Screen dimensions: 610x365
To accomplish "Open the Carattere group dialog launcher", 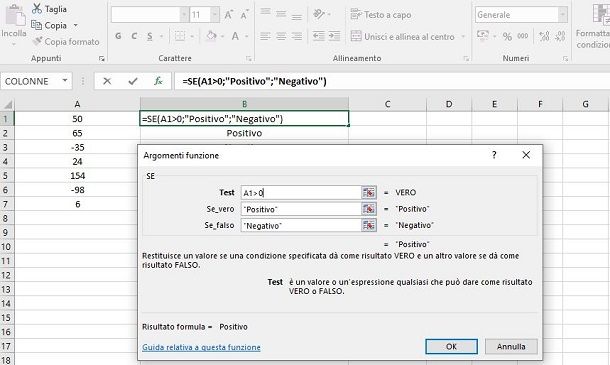I will pyautogui.click(x=249, y=59).
